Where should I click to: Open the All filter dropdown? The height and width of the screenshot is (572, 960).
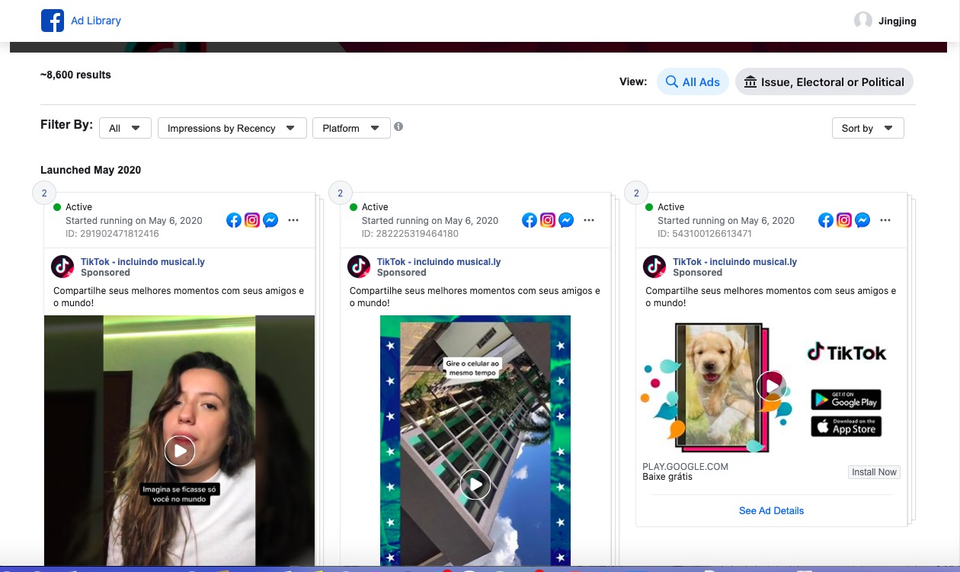click(125, 128)
